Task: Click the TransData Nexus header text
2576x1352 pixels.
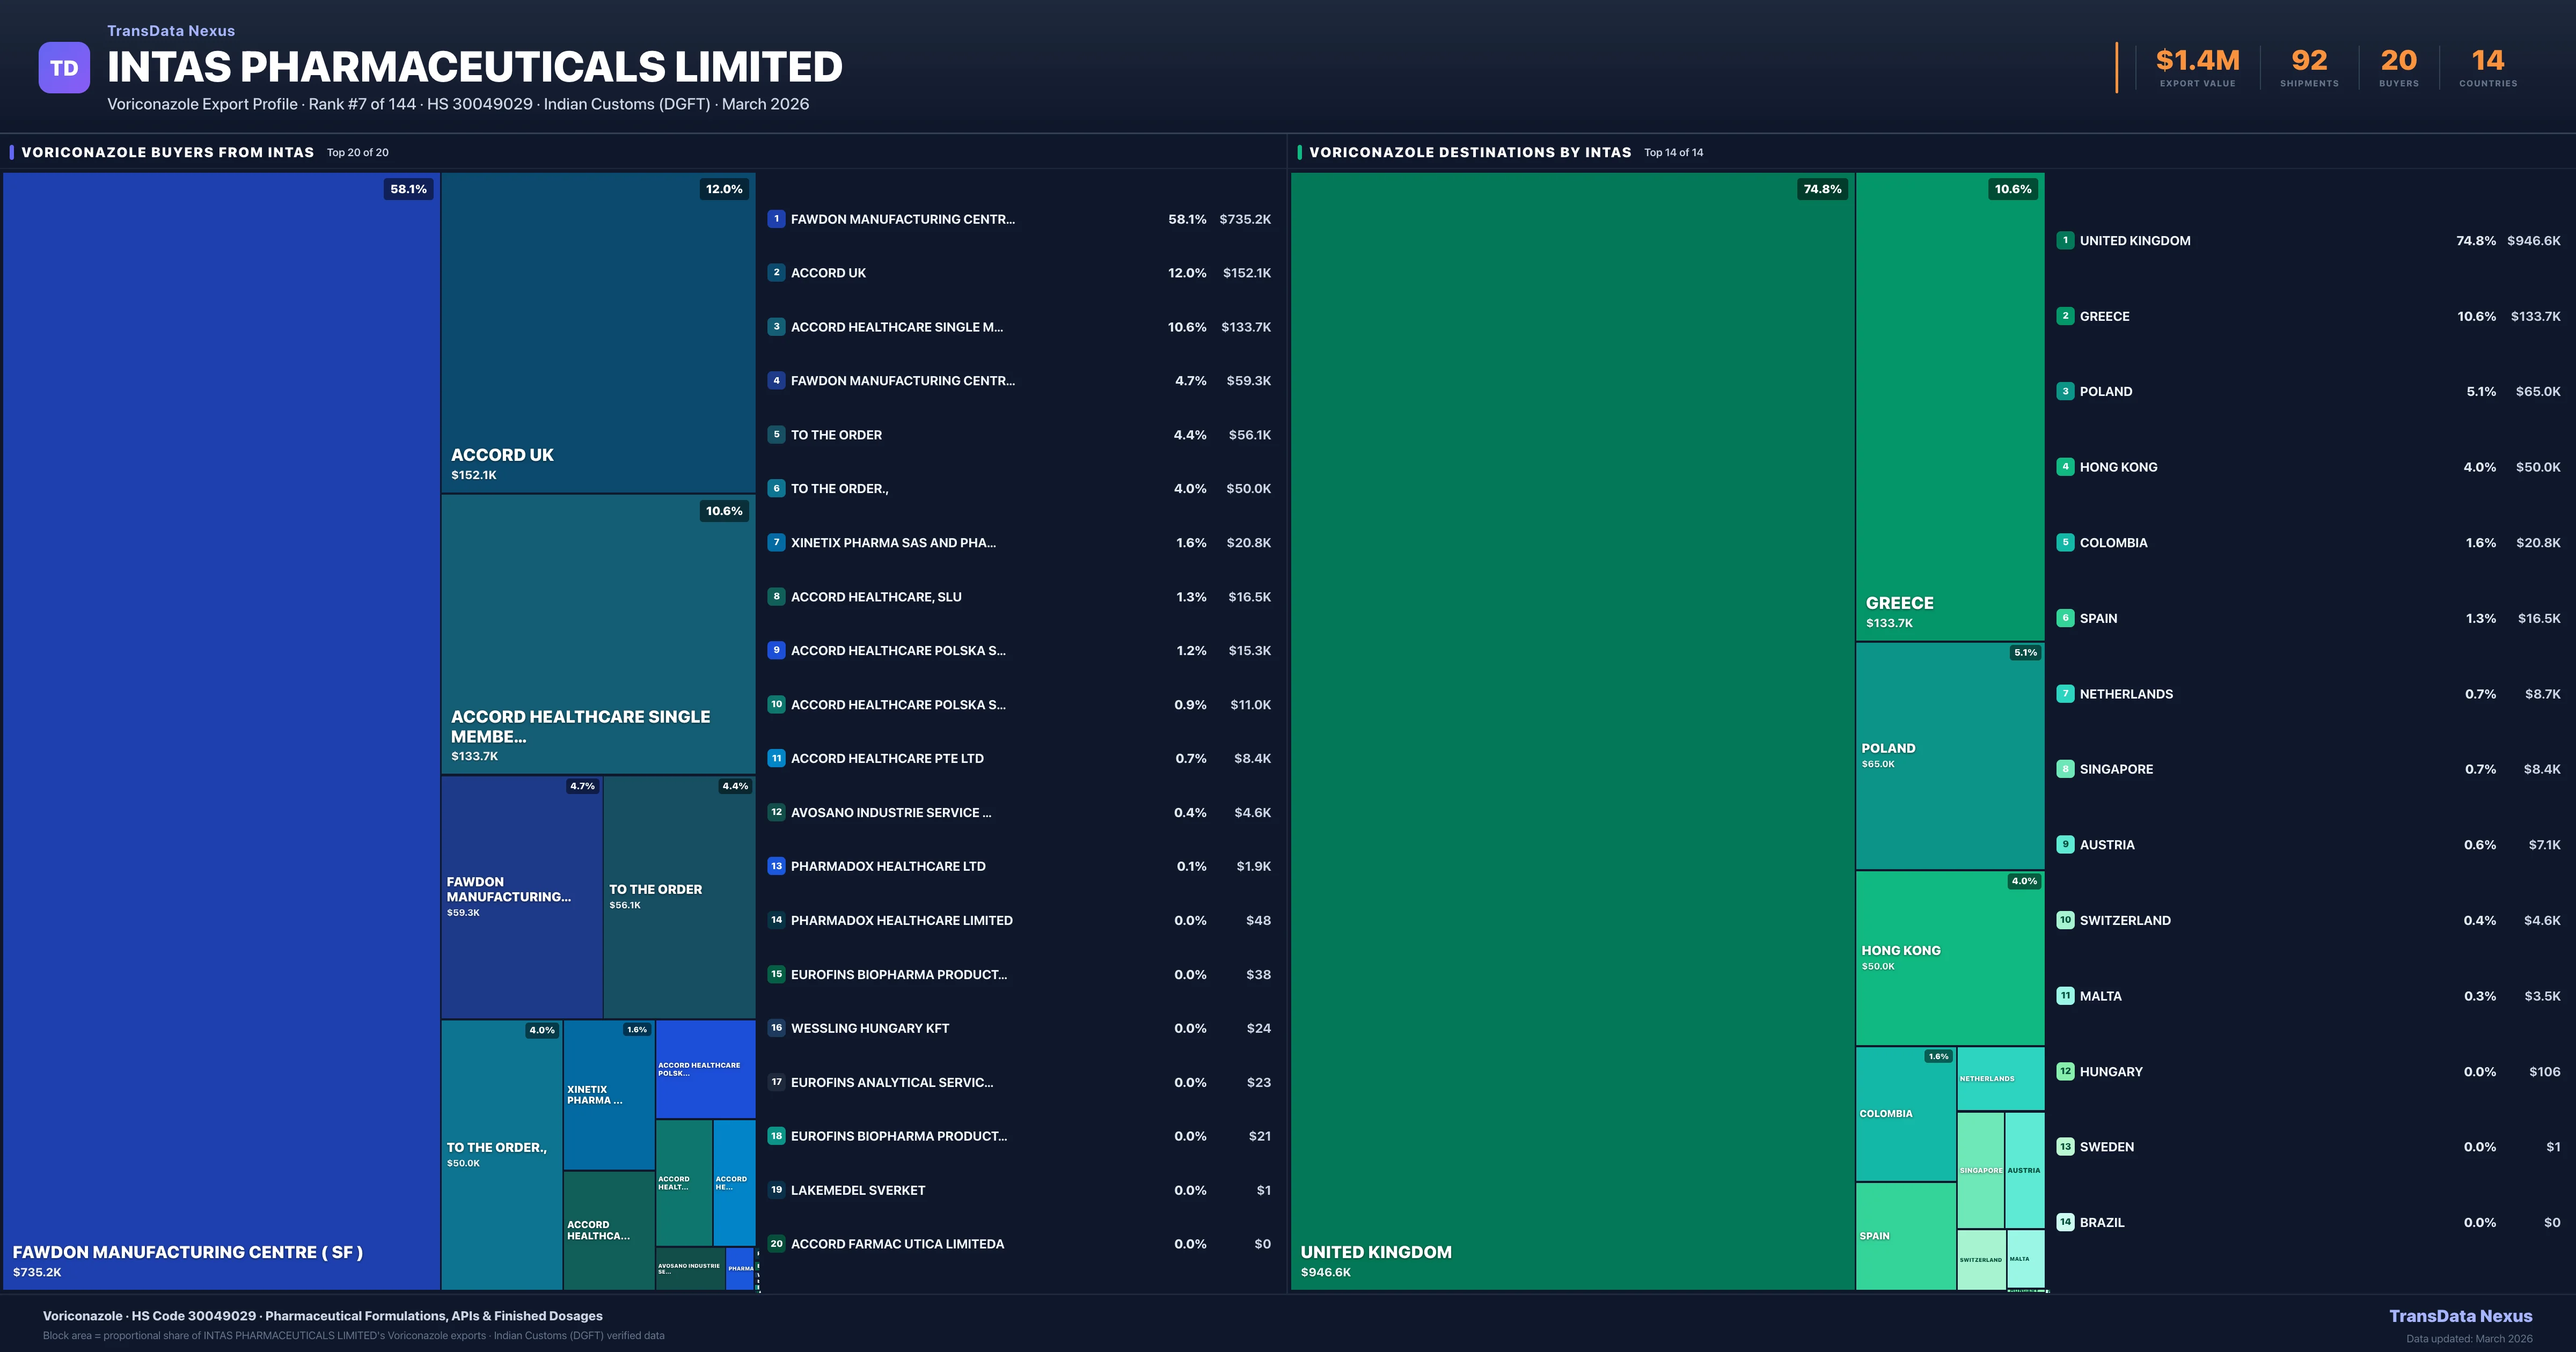Action: tap(171, 31)
